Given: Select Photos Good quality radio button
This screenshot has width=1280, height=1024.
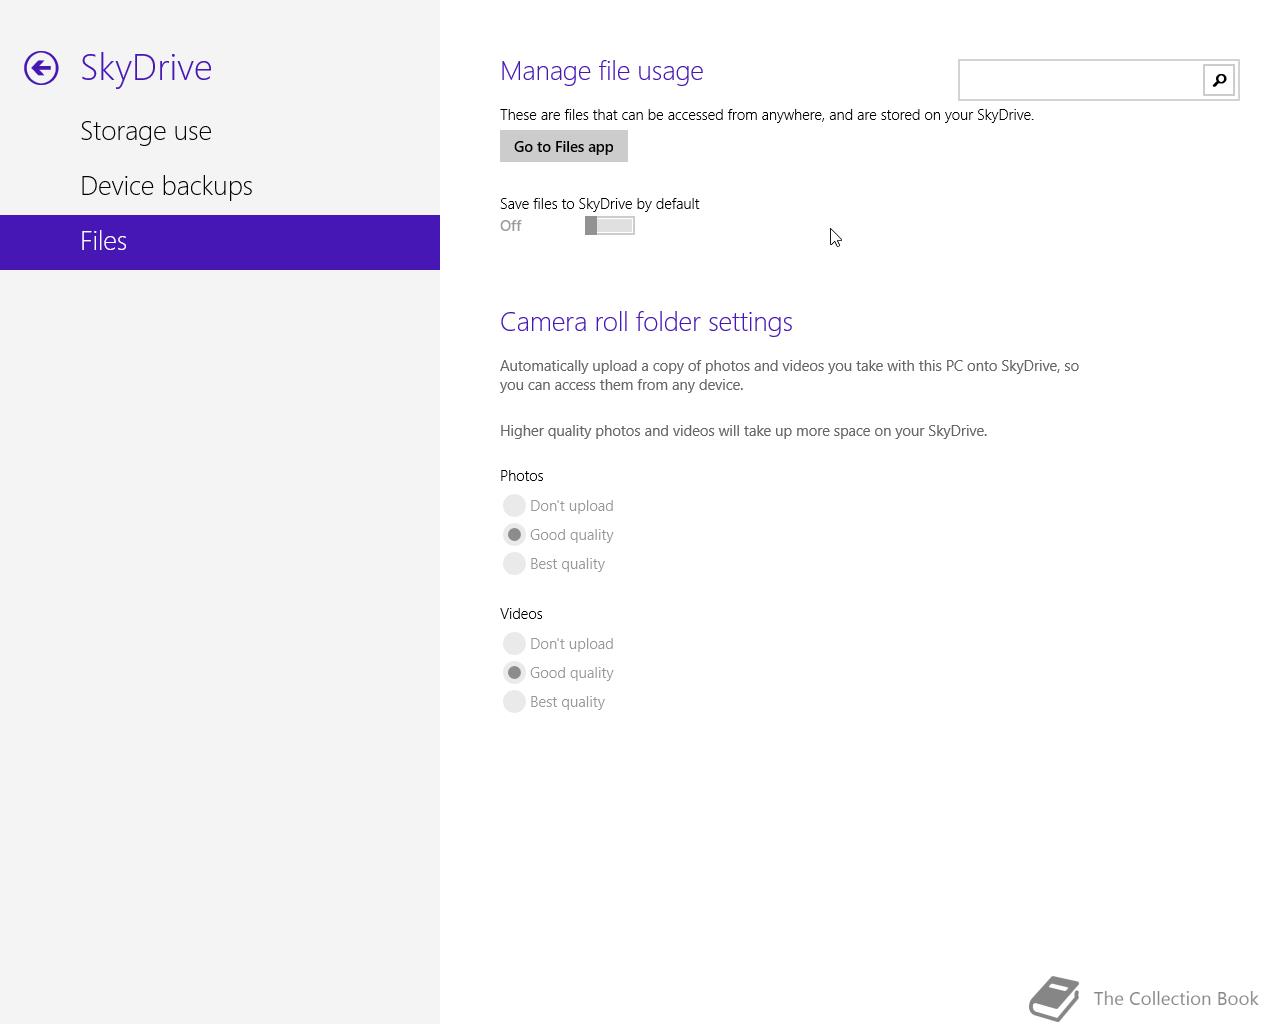Looking at the screenshot, I should pos(514,535).
